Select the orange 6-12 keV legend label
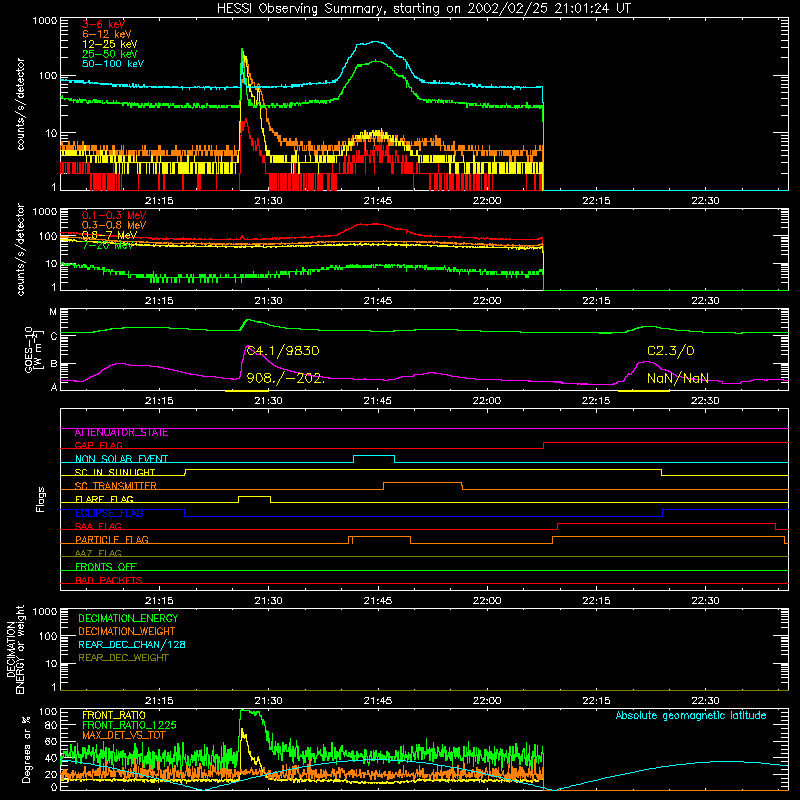Viewport: 800px width, 800px height. (x=107, y=34)
